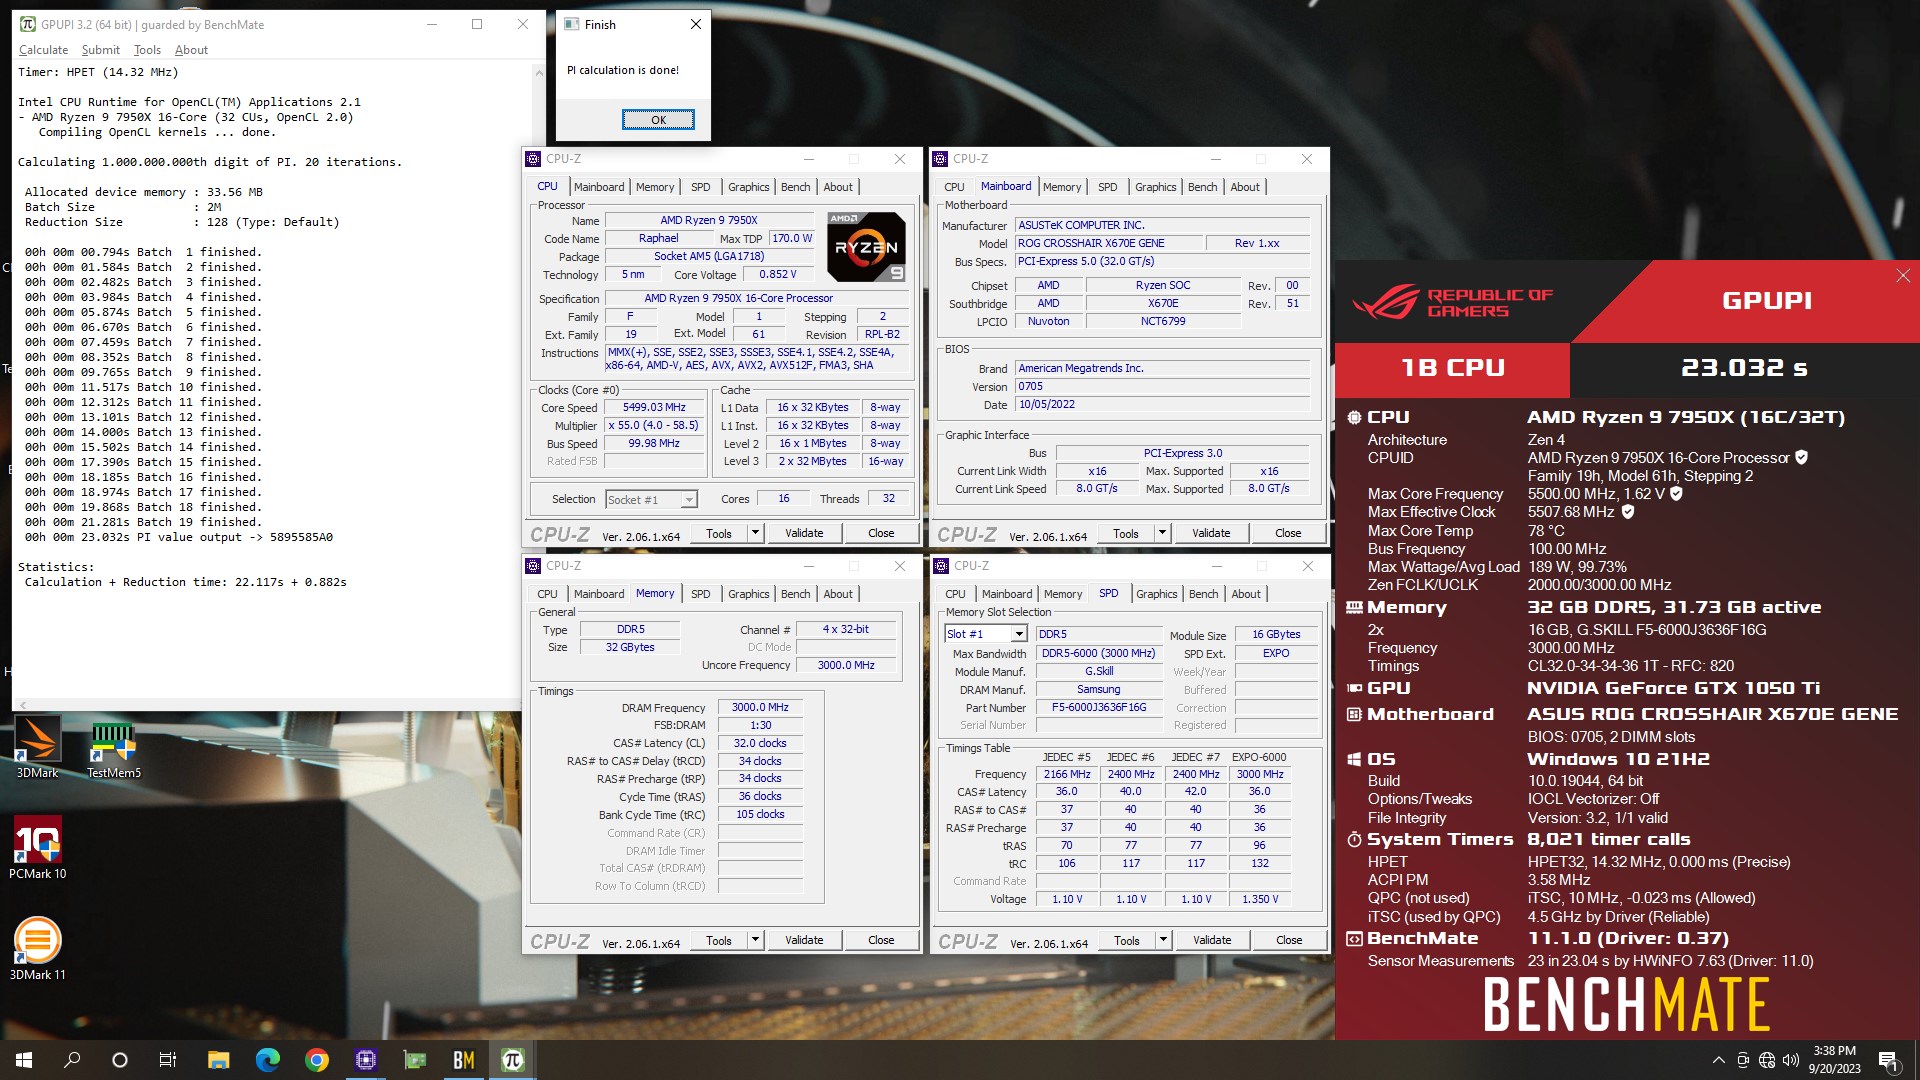Screen dimensions: 1920x1080
Task: Expand Tools dropdown arrow in SPD window
Action: tap(1163, 940)
